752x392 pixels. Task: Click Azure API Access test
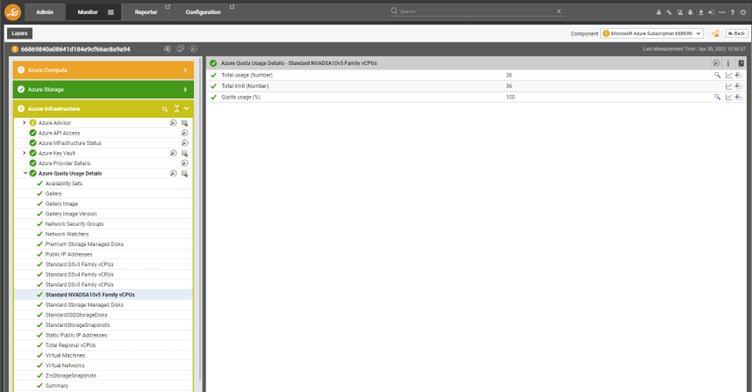click(59, 133)
